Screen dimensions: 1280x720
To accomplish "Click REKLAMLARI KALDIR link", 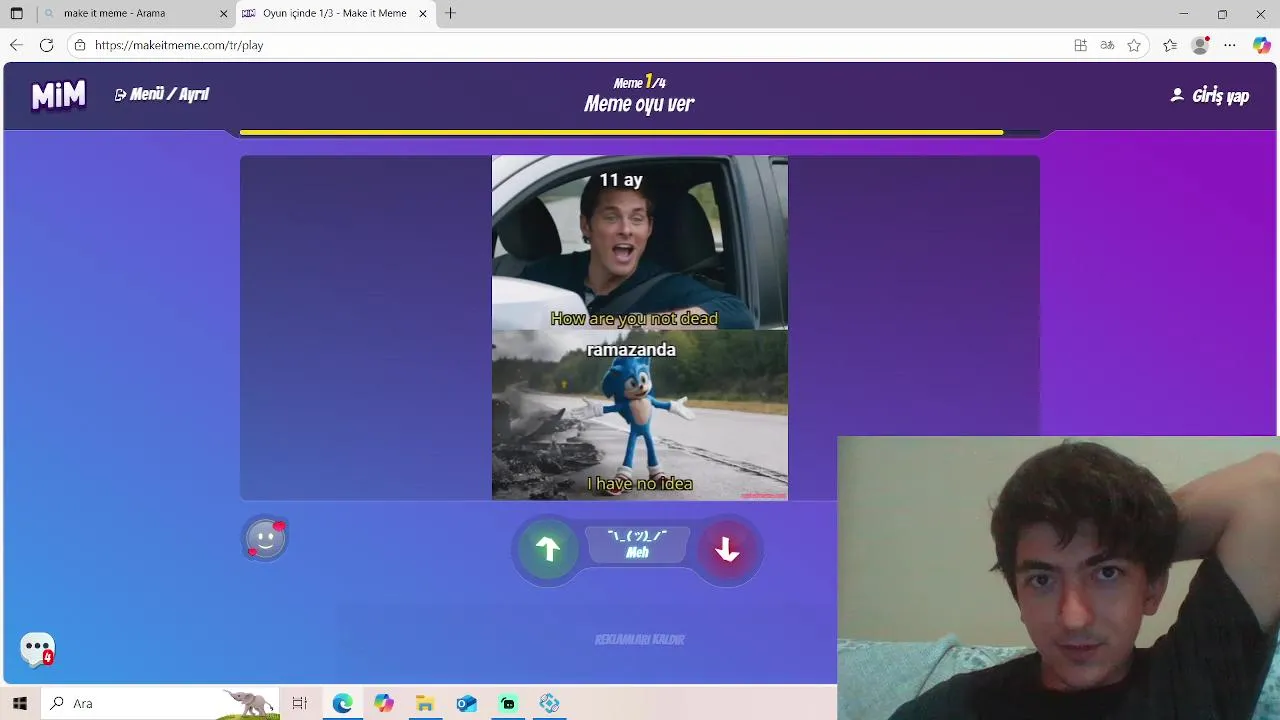I will (640, 639).
